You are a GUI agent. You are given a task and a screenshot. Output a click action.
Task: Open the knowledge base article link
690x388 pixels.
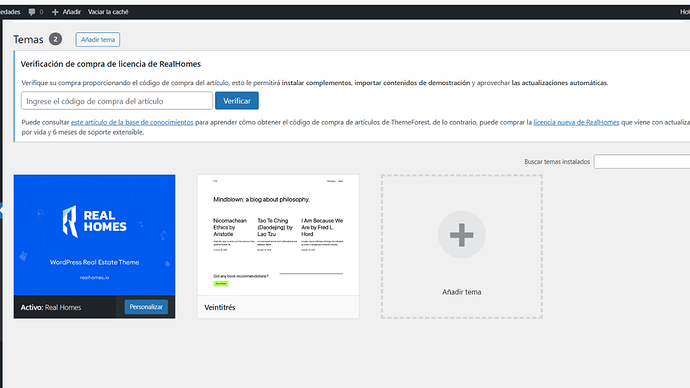(x=132, y=122)
